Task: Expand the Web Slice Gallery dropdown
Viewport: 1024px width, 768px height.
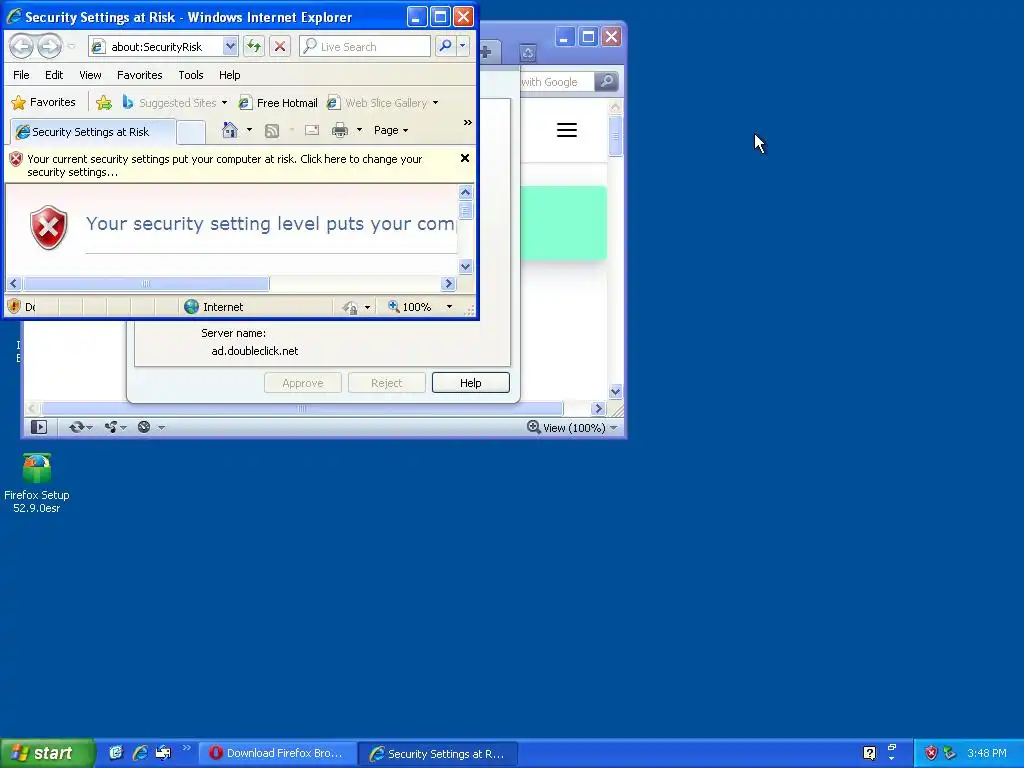Action: point(435,103)
